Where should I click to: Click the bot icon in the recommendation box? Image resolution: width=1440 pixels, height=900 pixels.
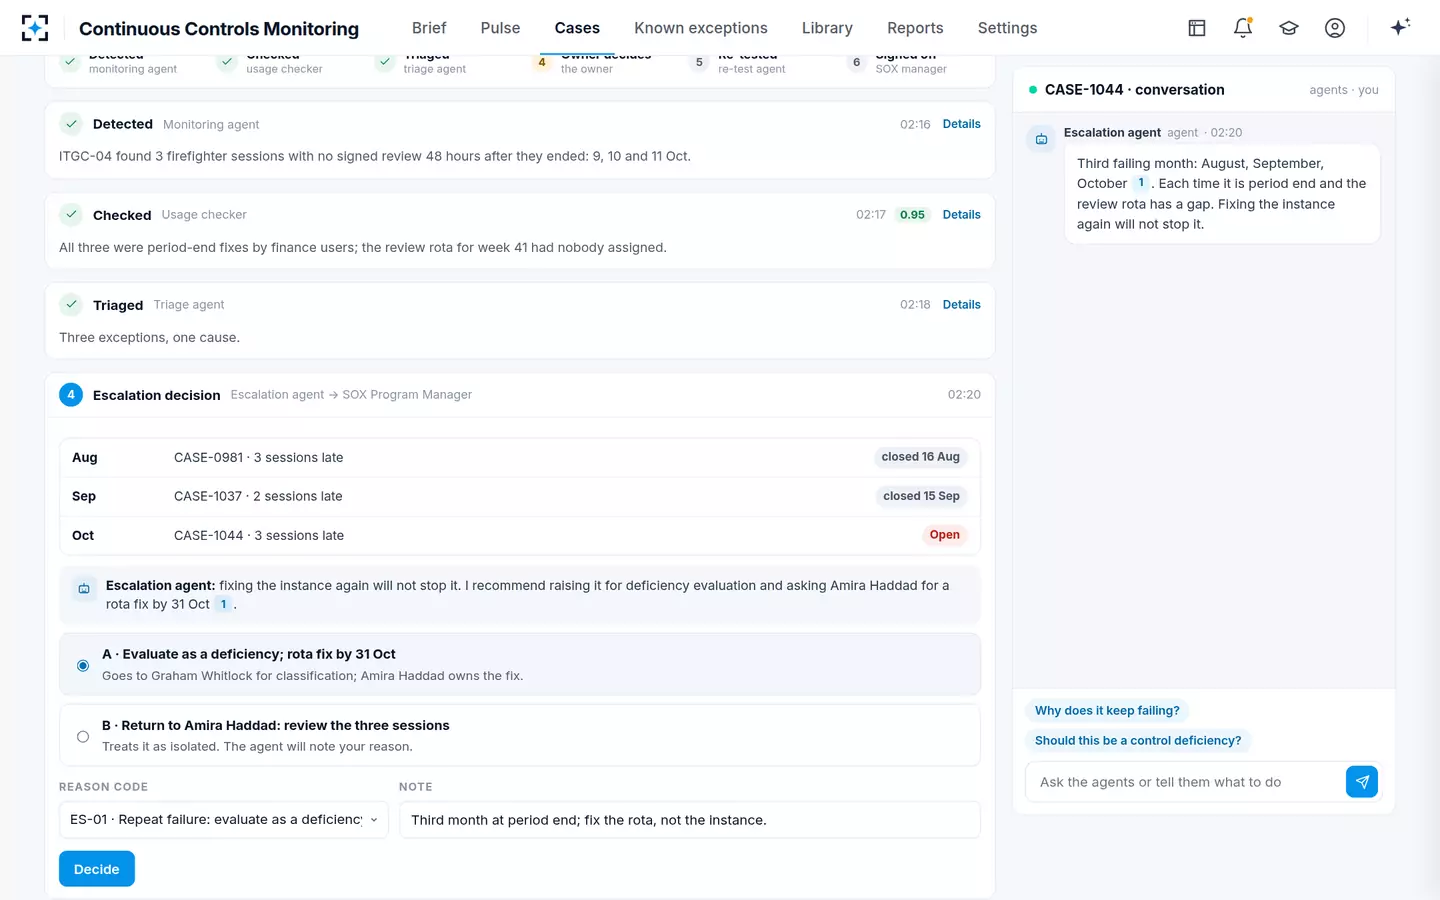(x=84, y=589)
